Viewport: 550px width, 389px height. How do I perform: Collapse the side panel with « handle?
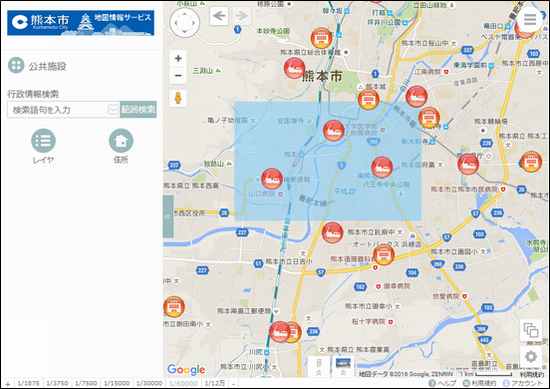168,216
